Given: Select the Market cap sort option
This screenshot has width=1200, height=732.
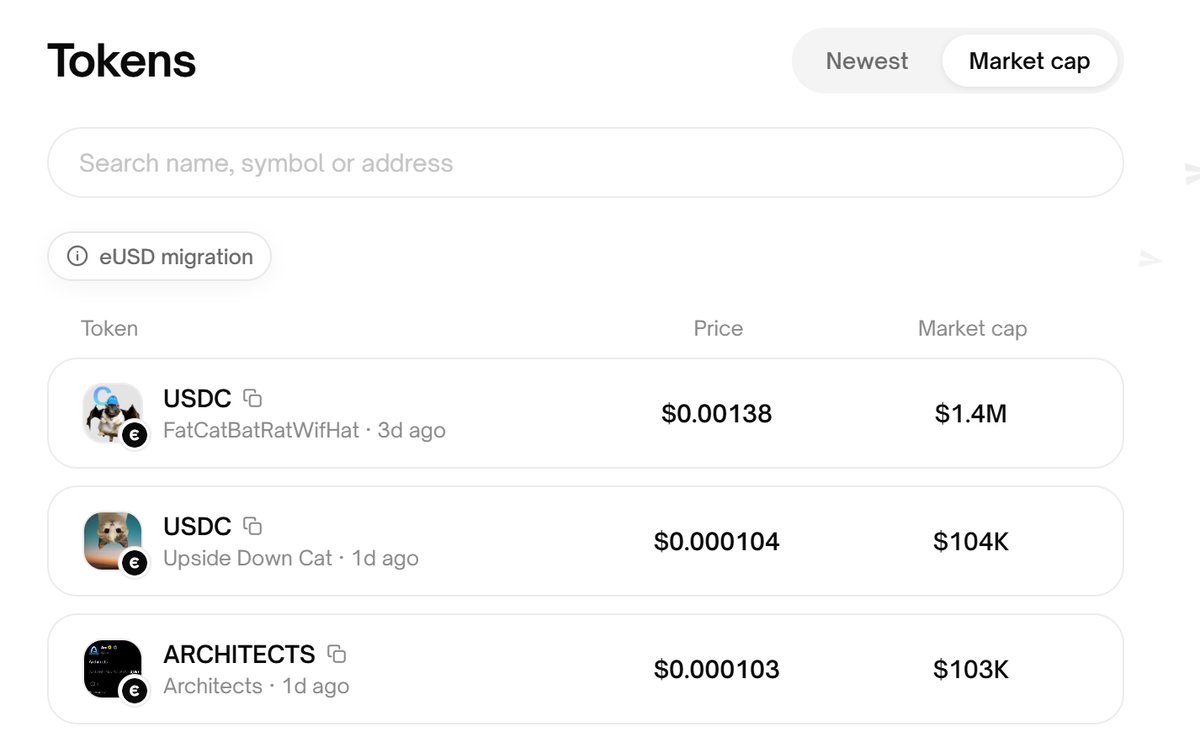Looking at the screenshot, I should [1029, 61].
